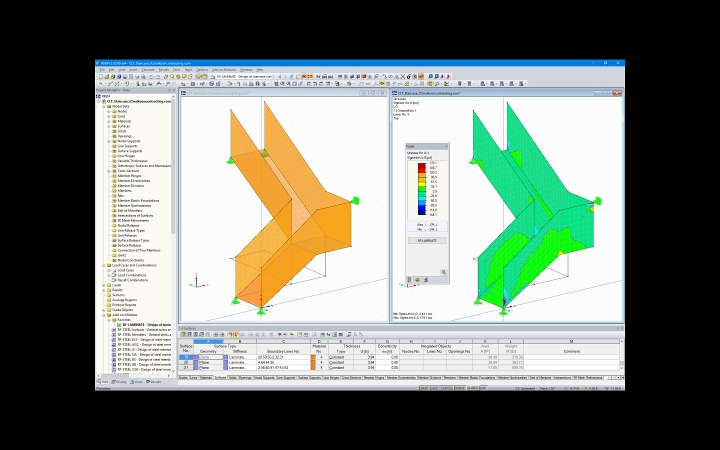
Task: Click the magnifier zoom icon in Panel
Action: pyautogui.click(x=443, y=272)
